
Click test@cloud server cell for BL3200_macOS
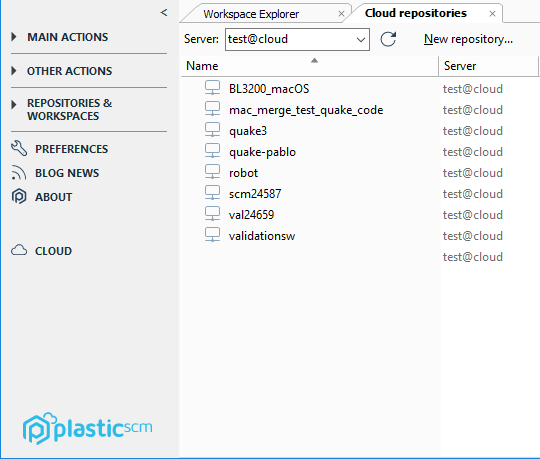pyautogui.click(x=473, y=89)
